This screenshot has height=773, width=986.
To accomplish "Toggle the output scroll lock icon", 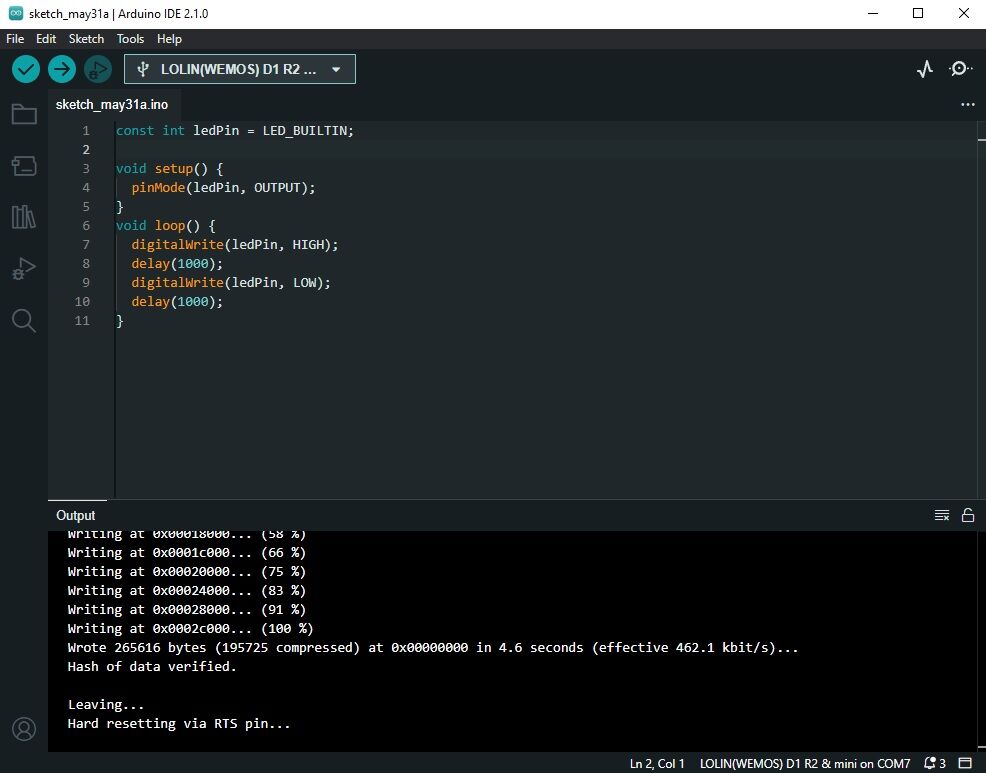I will [967, 515].
